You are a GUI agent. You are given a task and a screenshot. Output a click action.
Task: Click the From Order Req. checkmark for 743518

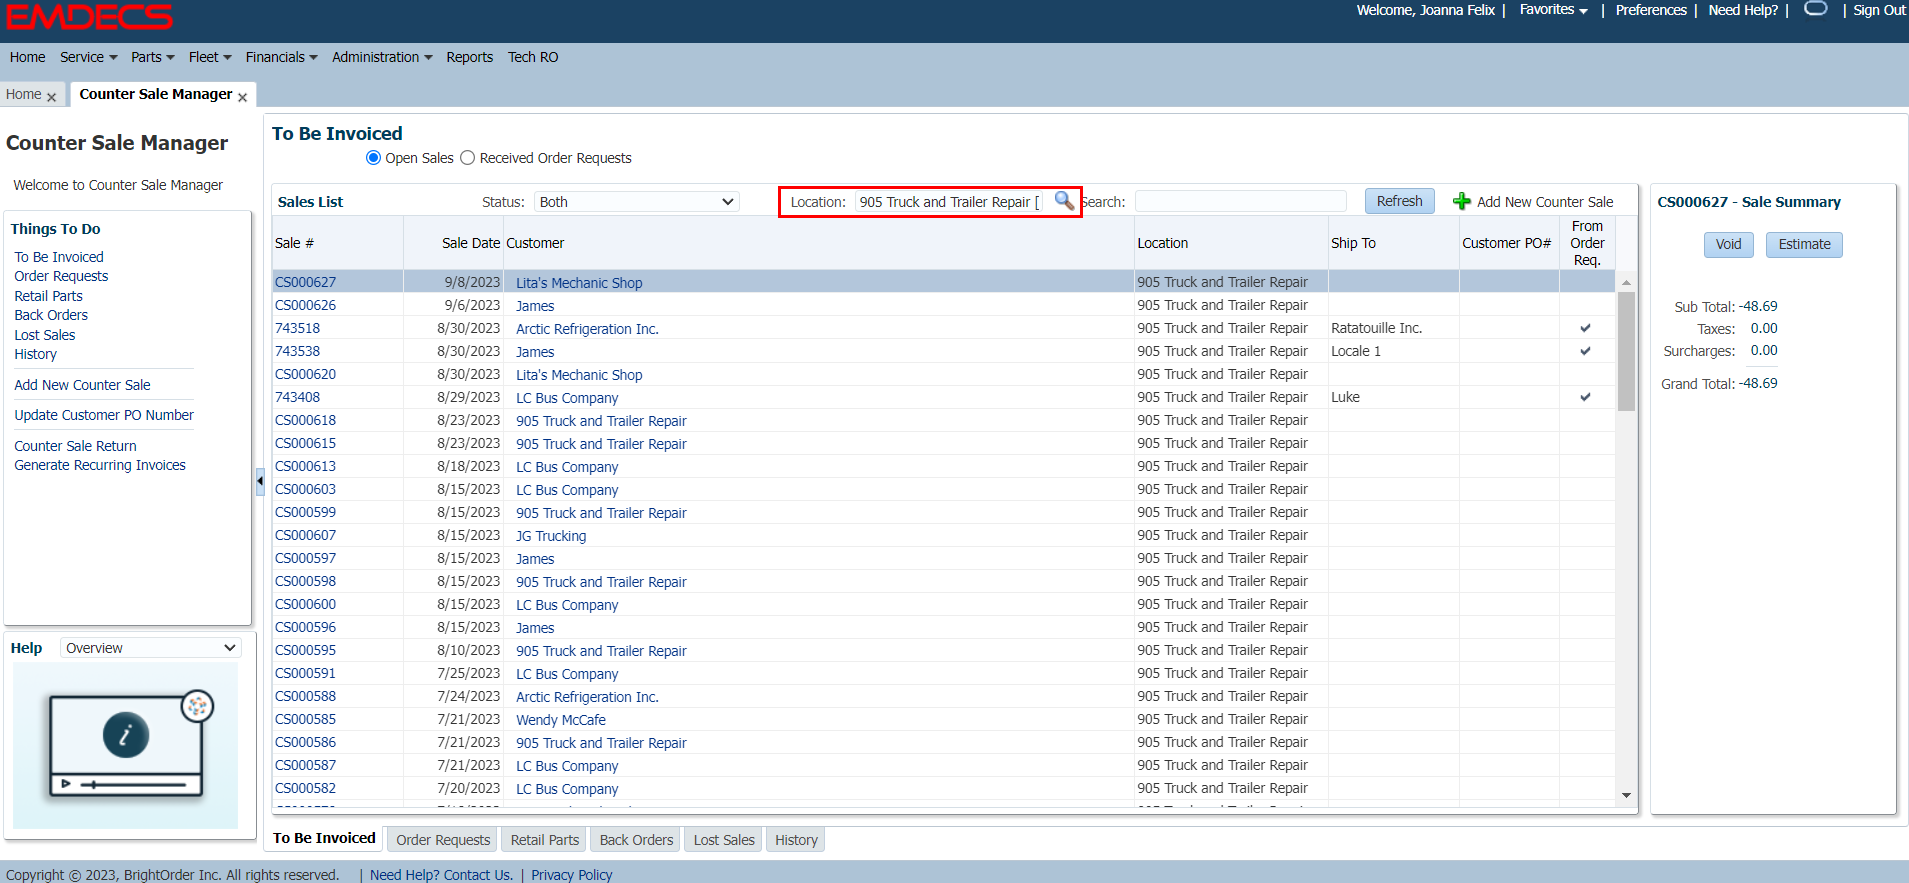pyautogui.click(x=1585, y=328)
